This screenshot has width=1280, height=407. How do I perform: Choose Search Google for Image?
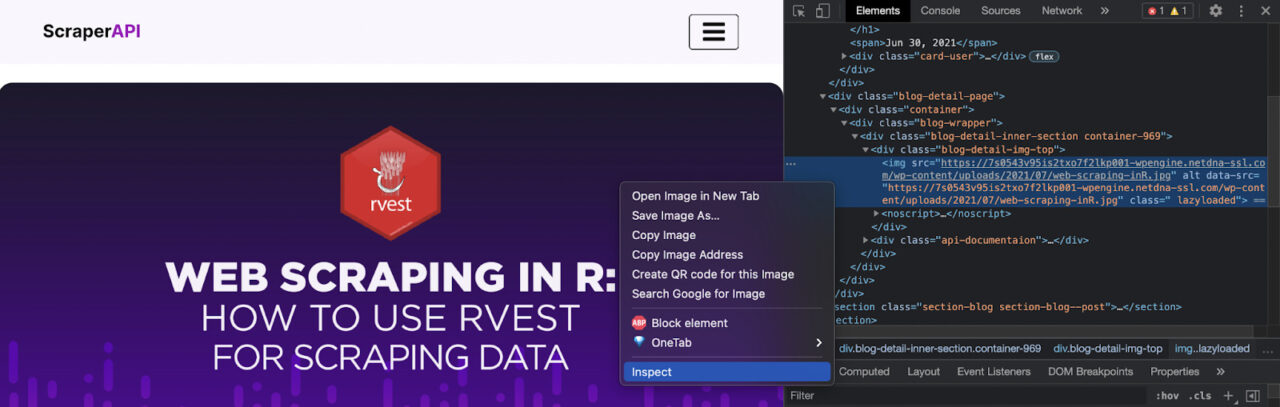(698, 294)
